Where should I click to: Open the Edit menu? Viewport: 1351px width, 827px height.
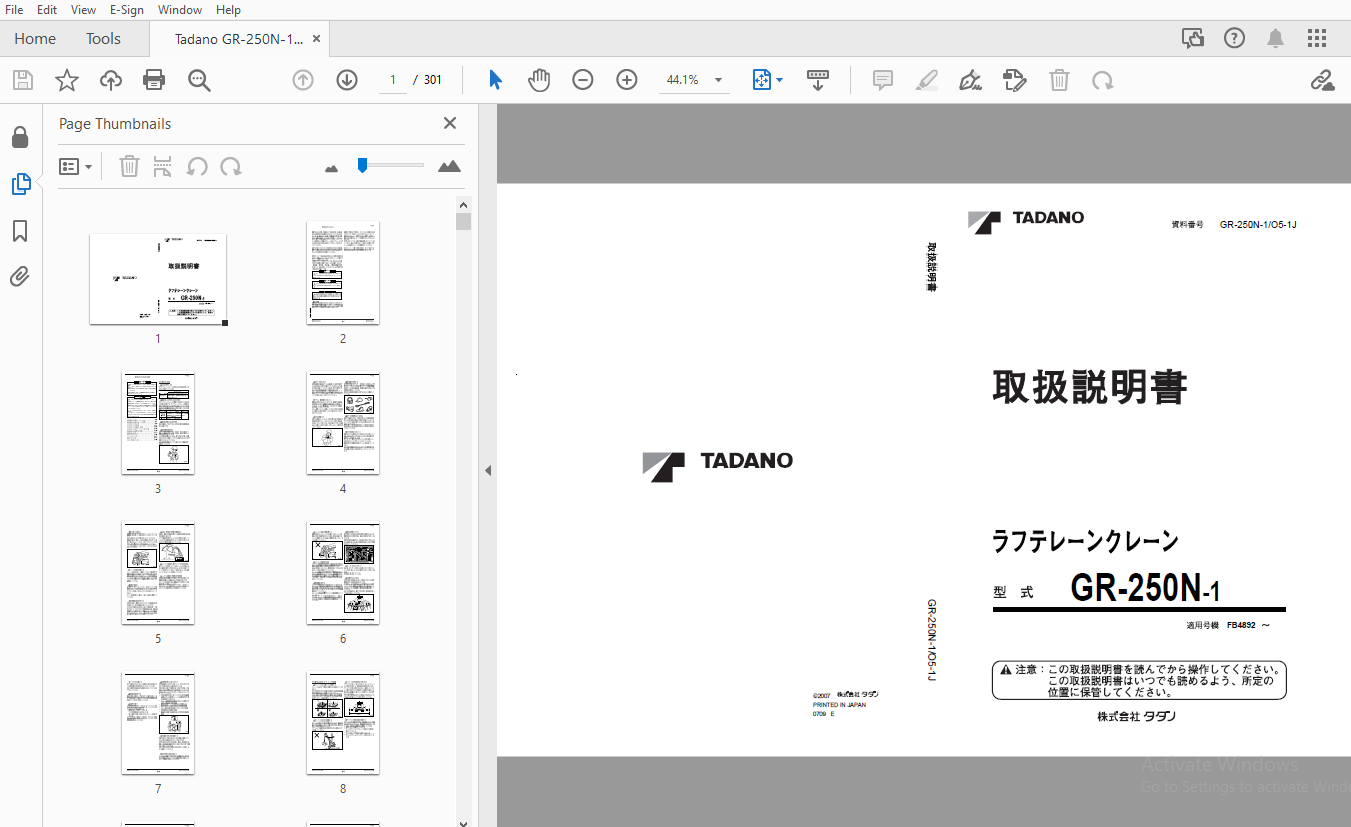click(47, 9)
